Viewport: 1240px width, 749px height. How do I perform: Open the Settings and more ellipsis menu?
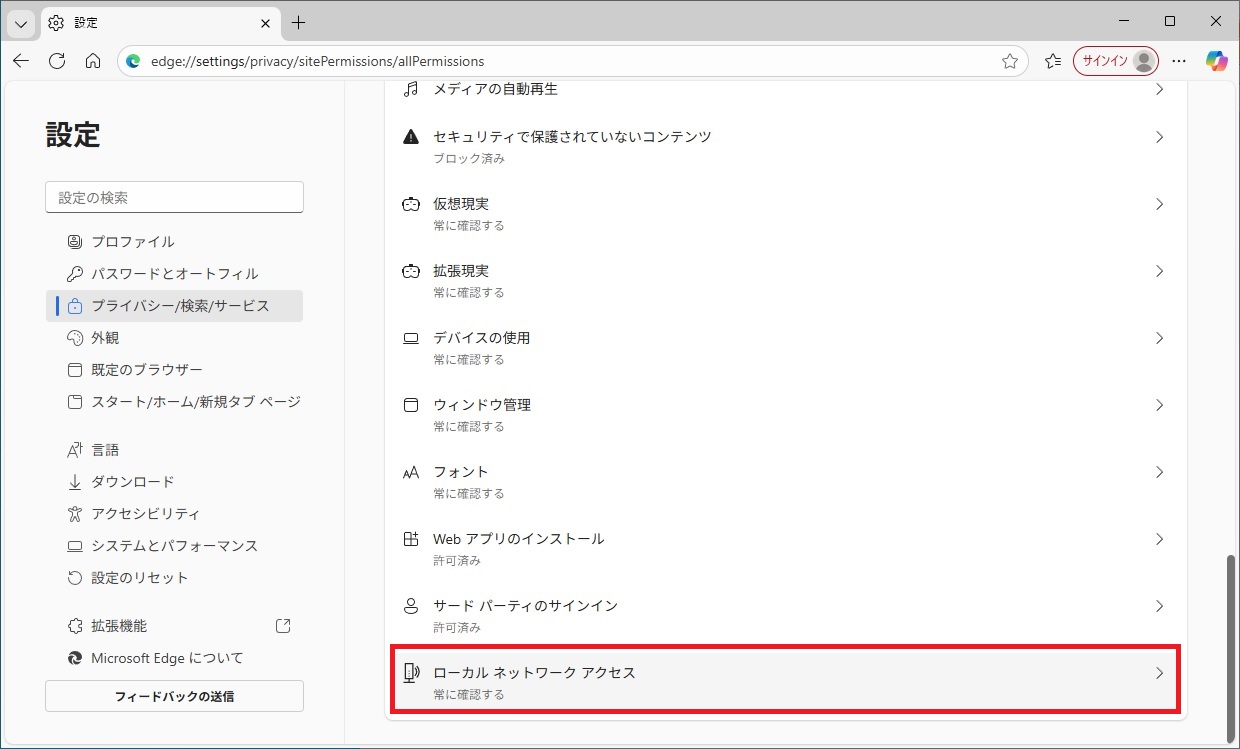1180,61
